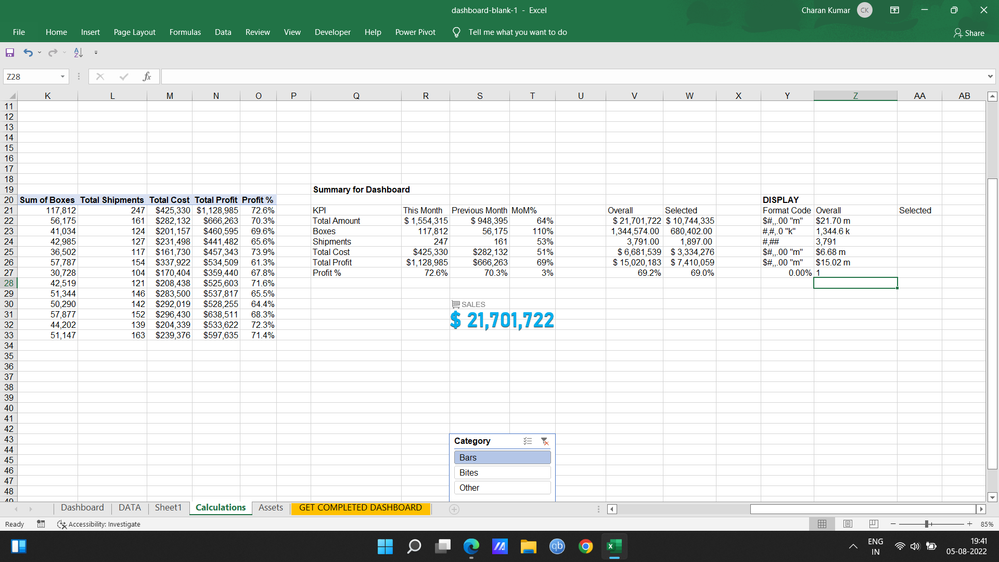The height and width of the screenshot is (562, 999).
Task: Open the Name Box dropdown arrow
Action: [x=62, y=76]
